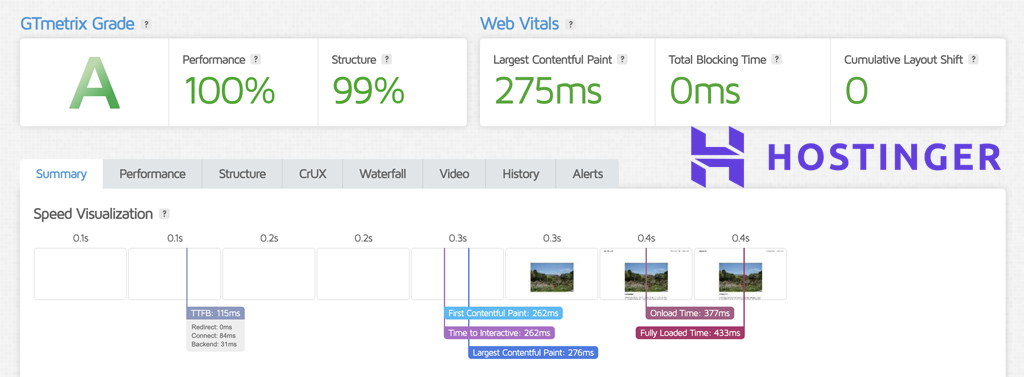Switch to the Structure tab
Screen dimensions: 1024x377
coord(242,174)
